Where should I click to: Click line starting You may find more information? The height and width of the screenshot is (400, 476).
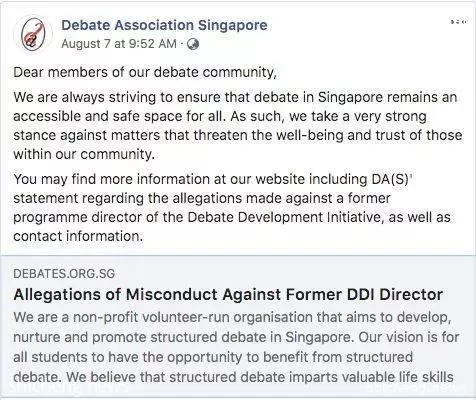pos(213,180)
